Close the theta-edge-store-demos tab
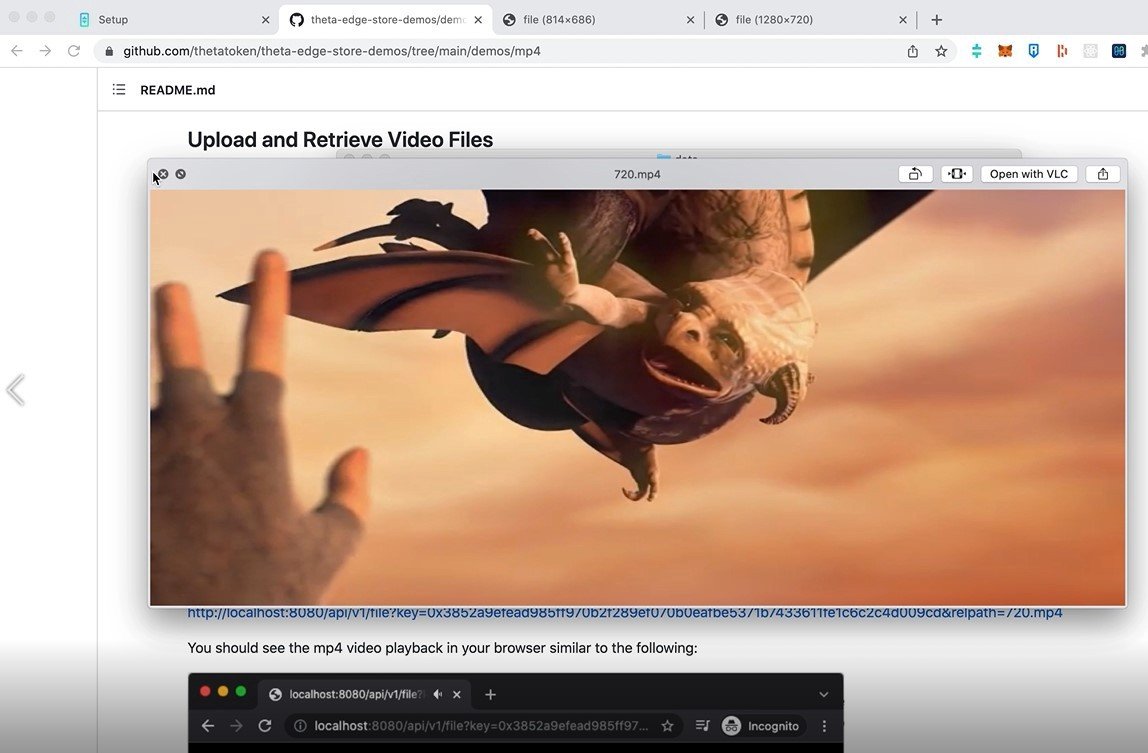 pyautogui.click(x=478, y=20)
